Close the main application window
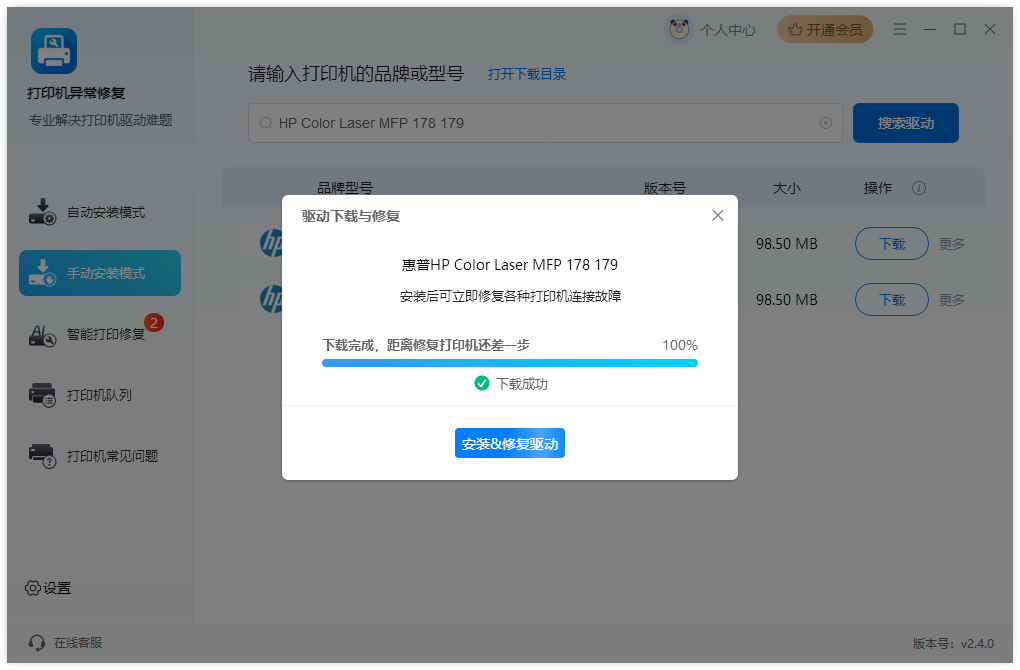The width and height of the screenshot is (1020, 670). pos(990,29)
